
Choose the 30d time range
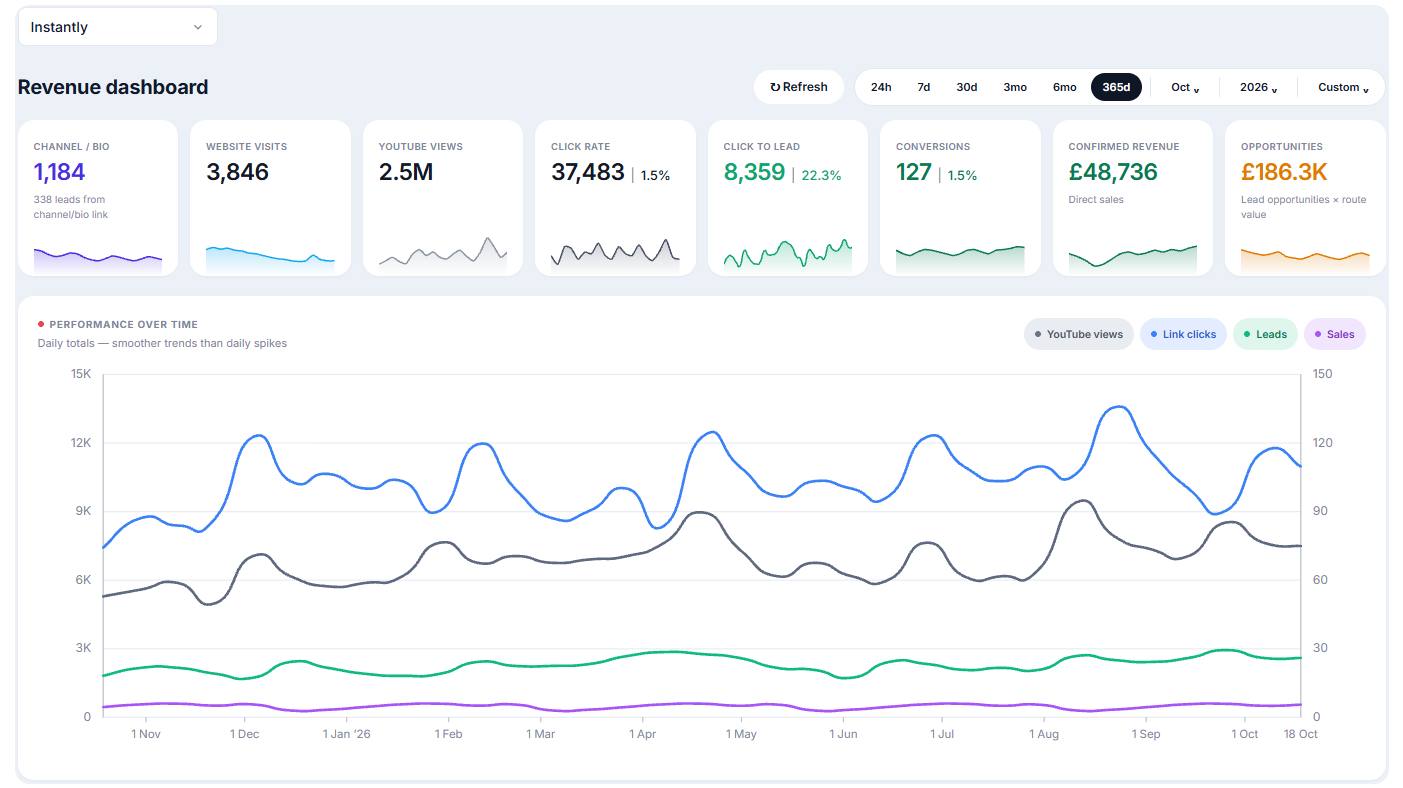967,87
